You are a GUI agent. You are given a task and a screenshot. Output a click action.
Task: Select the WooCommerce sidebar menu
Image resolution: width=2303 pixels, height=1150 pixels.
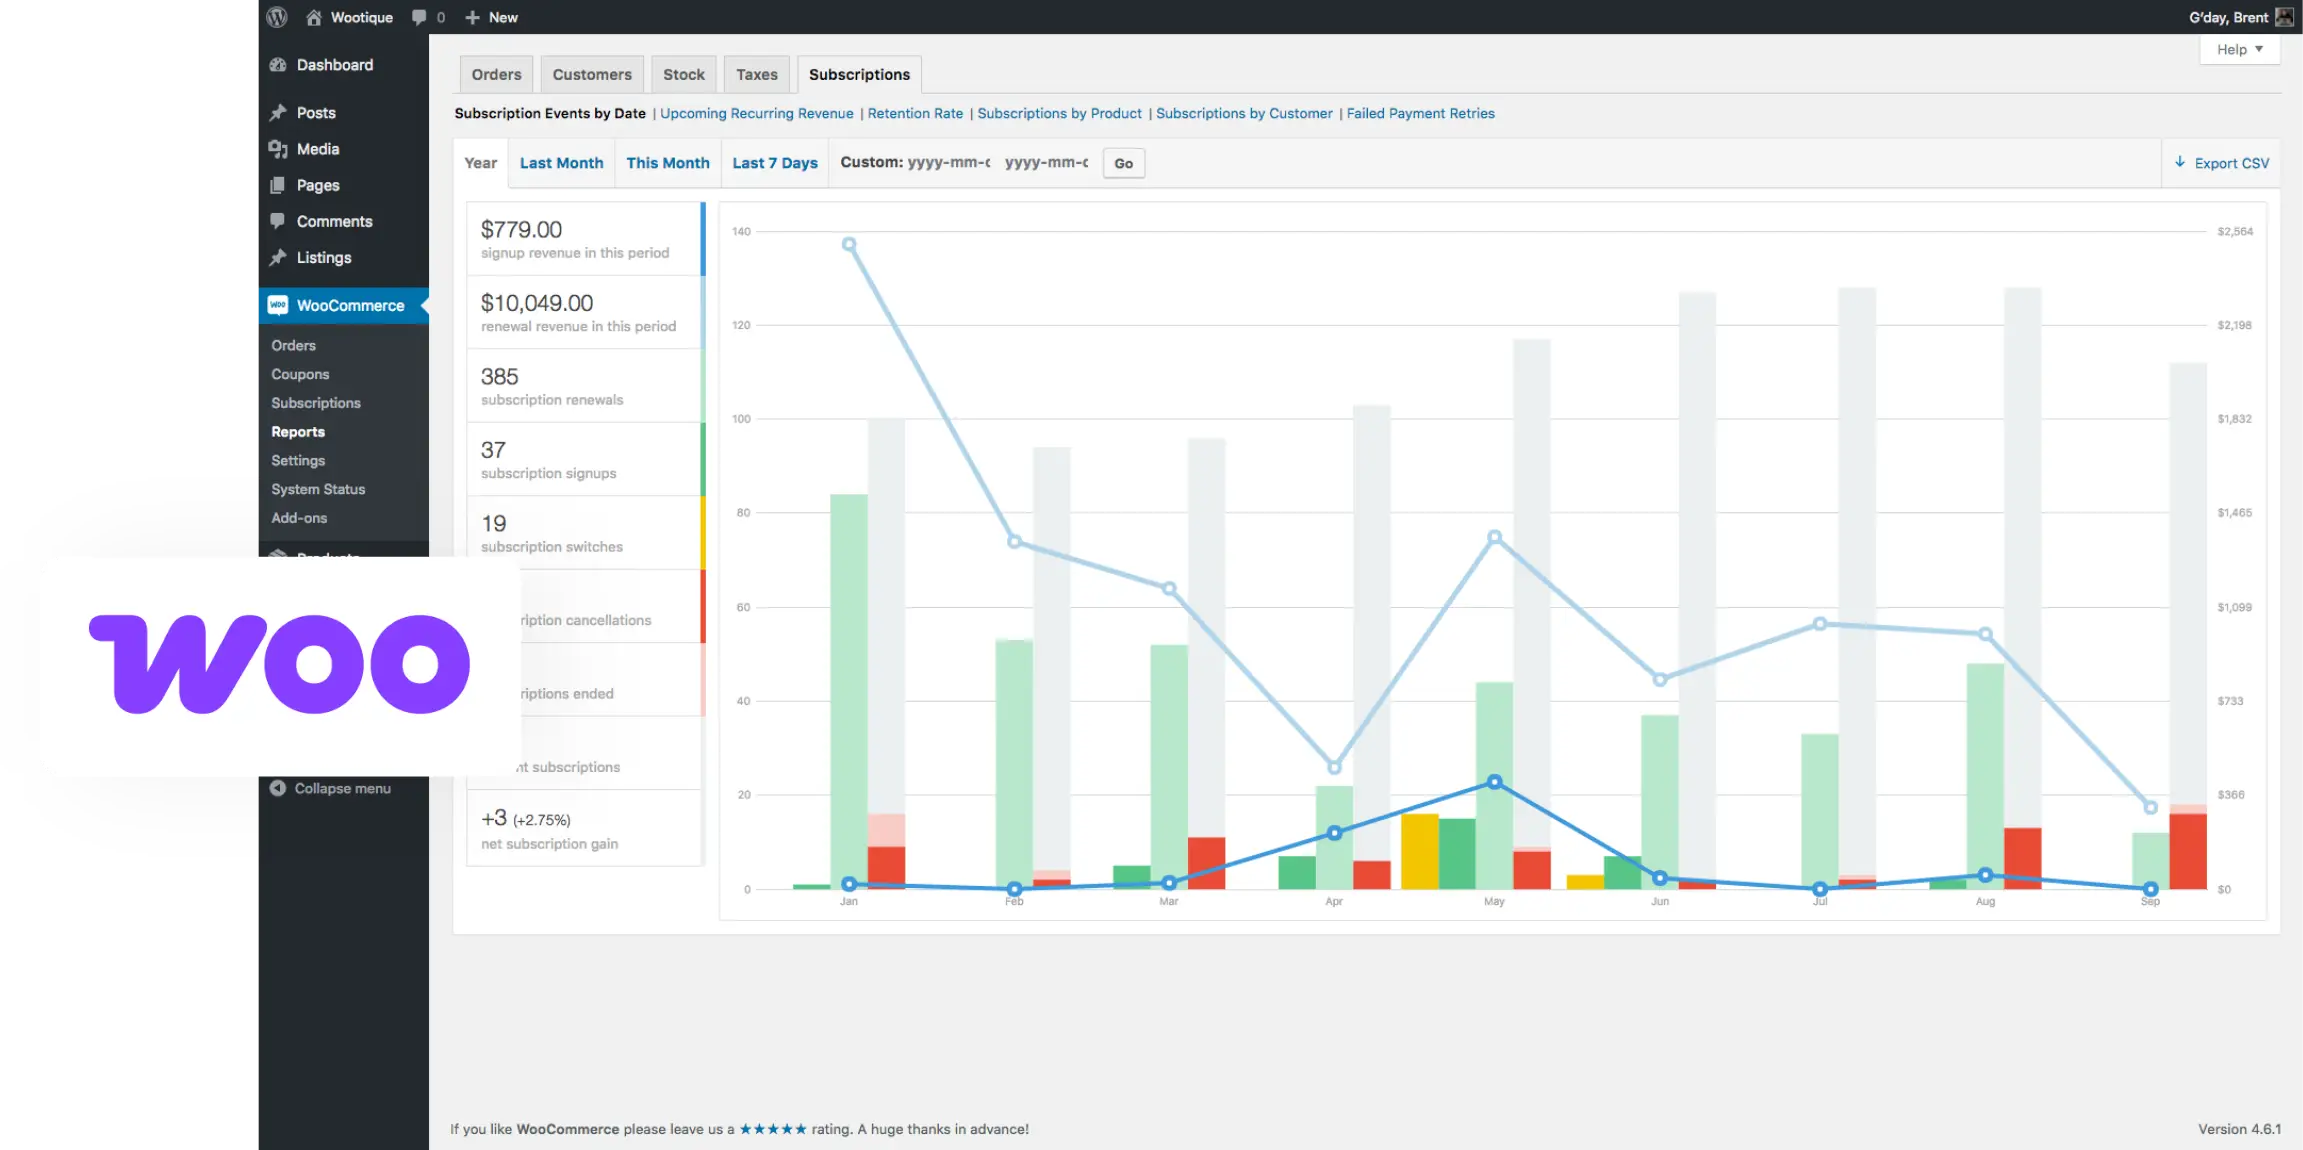pyautogui.click(x=343, y=305)
